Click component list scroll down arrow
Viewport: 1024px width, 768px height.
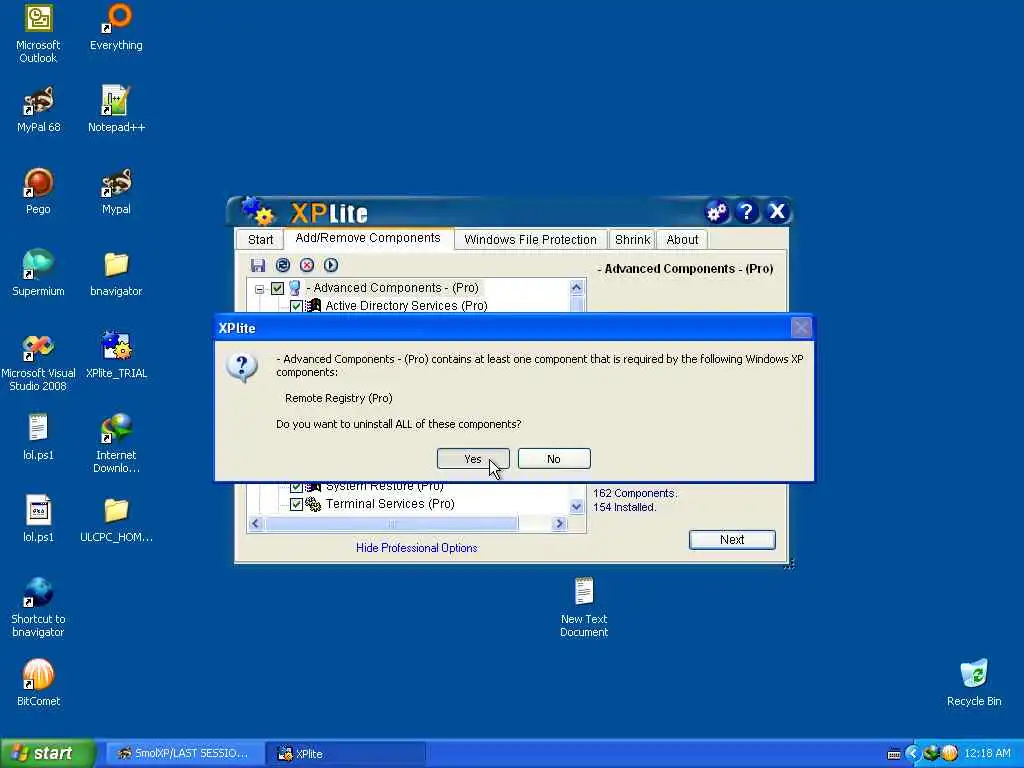(x=576, y=506)
